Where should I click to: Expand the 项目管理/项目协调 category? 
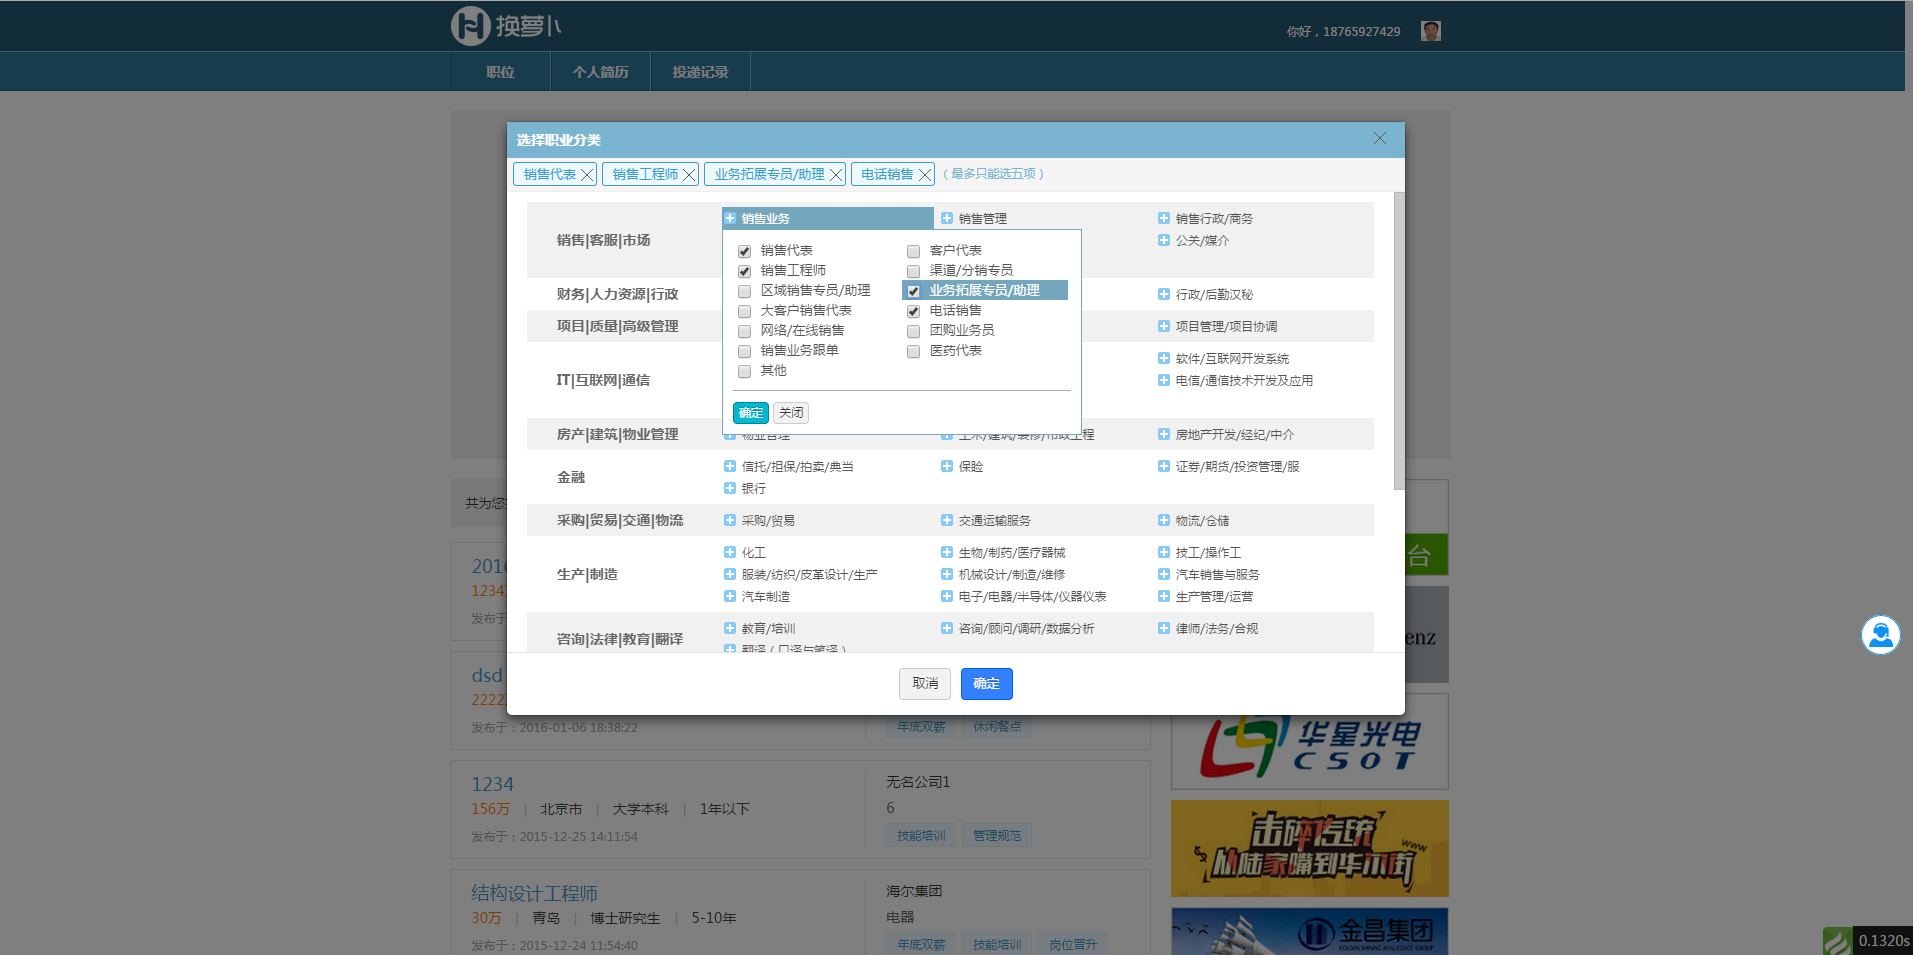coord(1164,326)
